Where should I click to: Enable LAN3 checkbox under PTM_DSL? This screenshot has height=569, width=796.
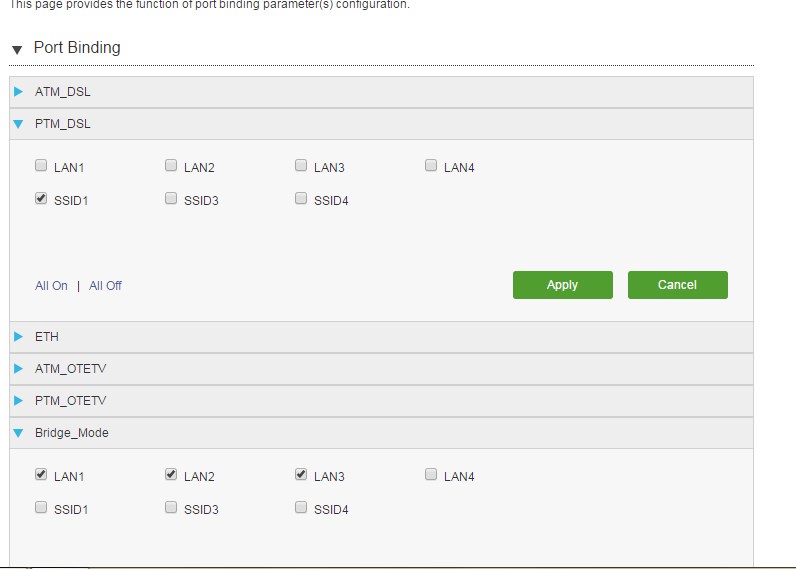(x=301, y=165)
